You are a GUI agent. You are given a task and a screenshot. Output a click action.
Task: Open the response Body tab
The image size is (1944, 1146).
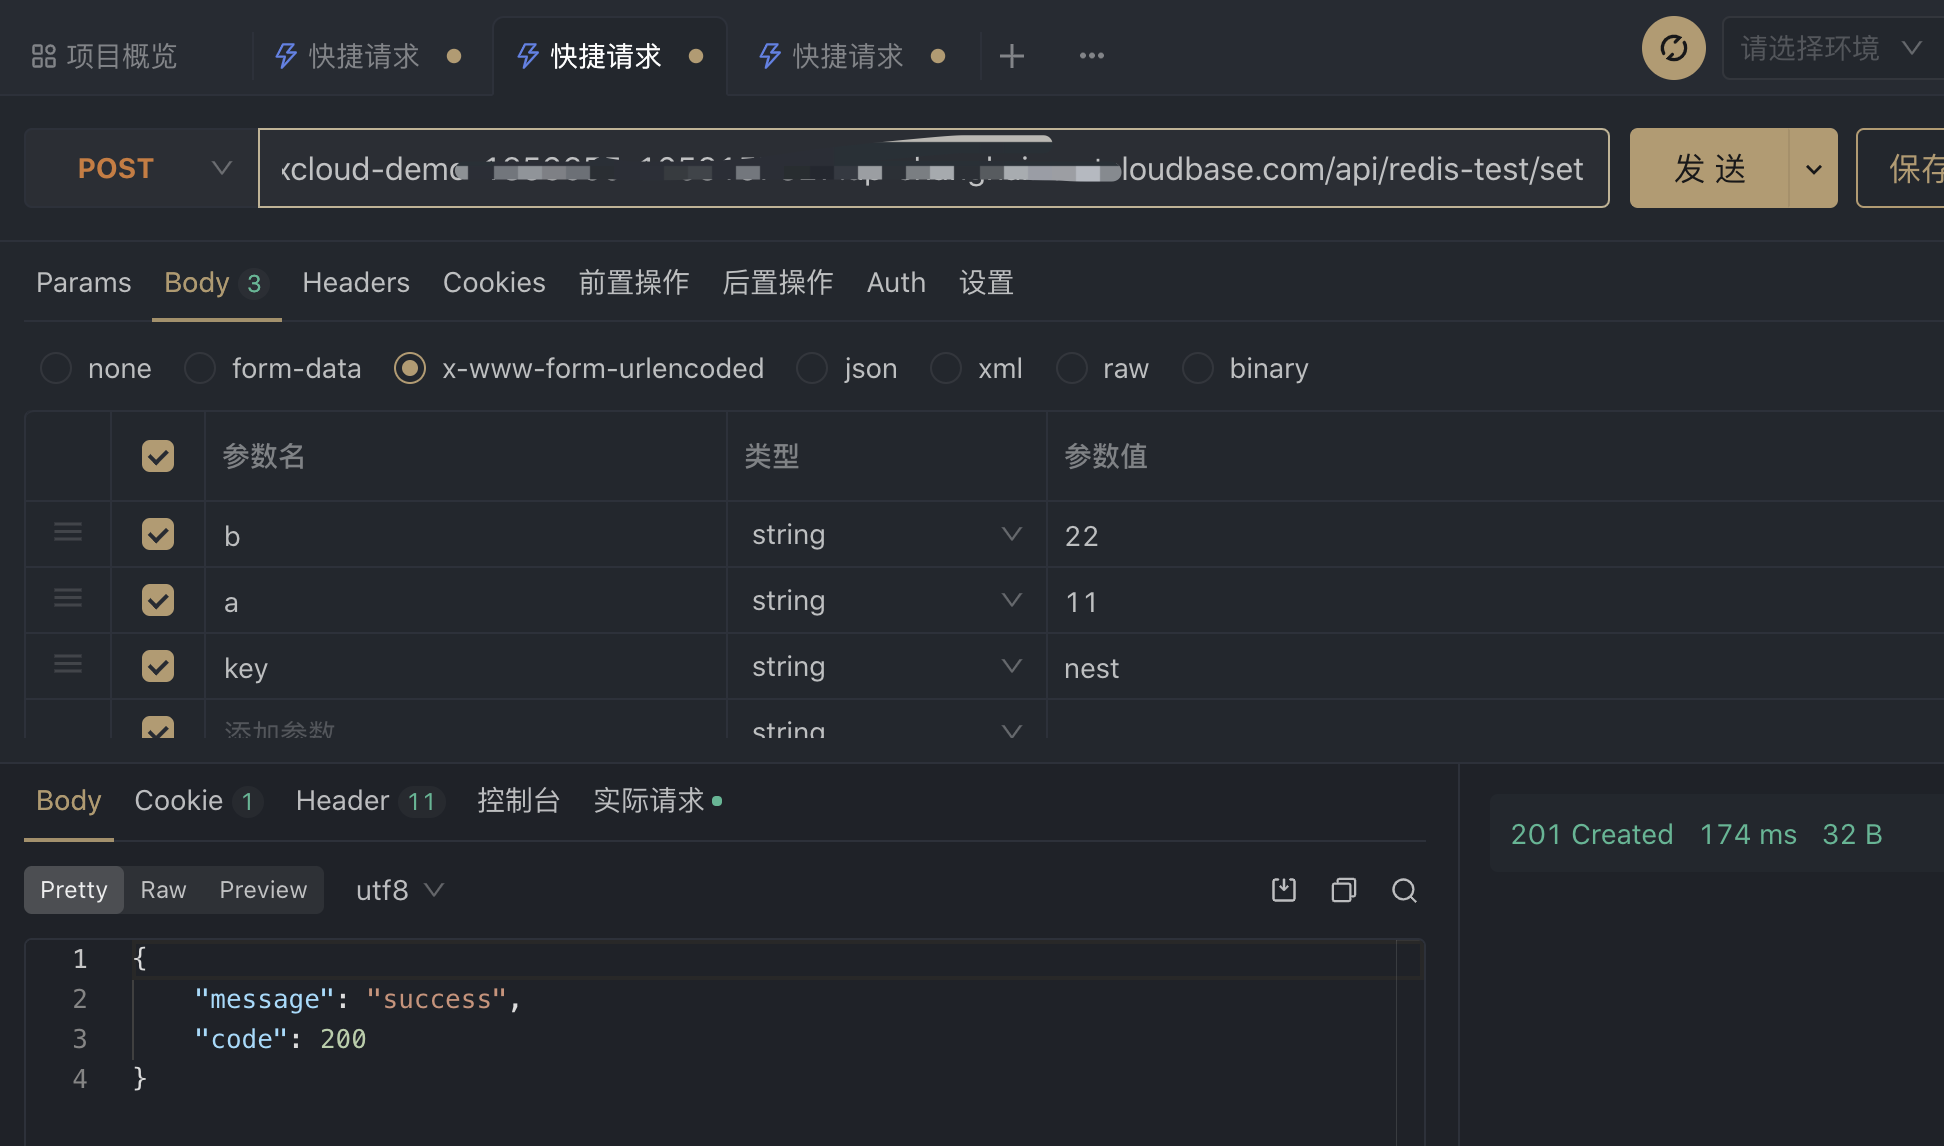[69, 801]
